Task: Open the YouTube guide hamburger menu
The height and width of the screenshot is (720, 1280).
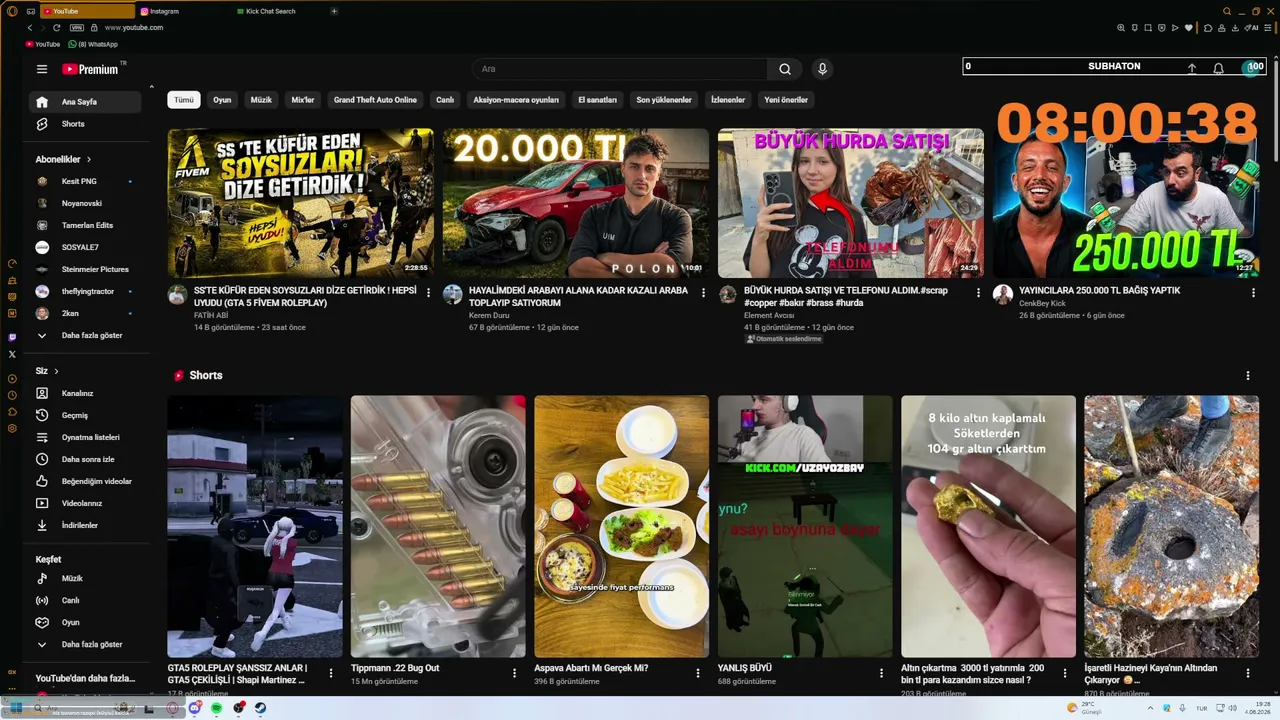Action: pos(42,69)
